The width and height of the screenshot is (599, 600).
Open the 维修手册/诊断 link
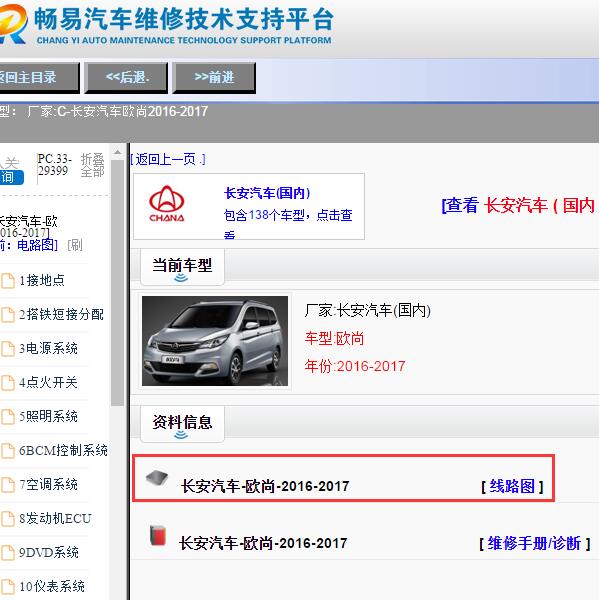coord(534,543)
